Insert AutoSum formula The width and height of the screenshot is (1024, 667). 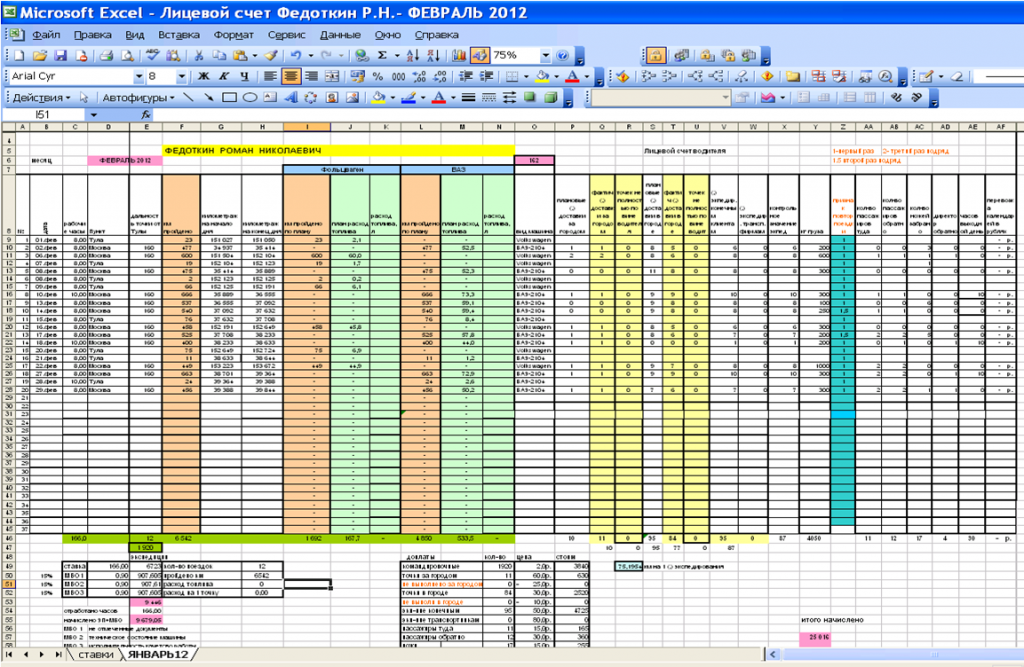point(382,56)
